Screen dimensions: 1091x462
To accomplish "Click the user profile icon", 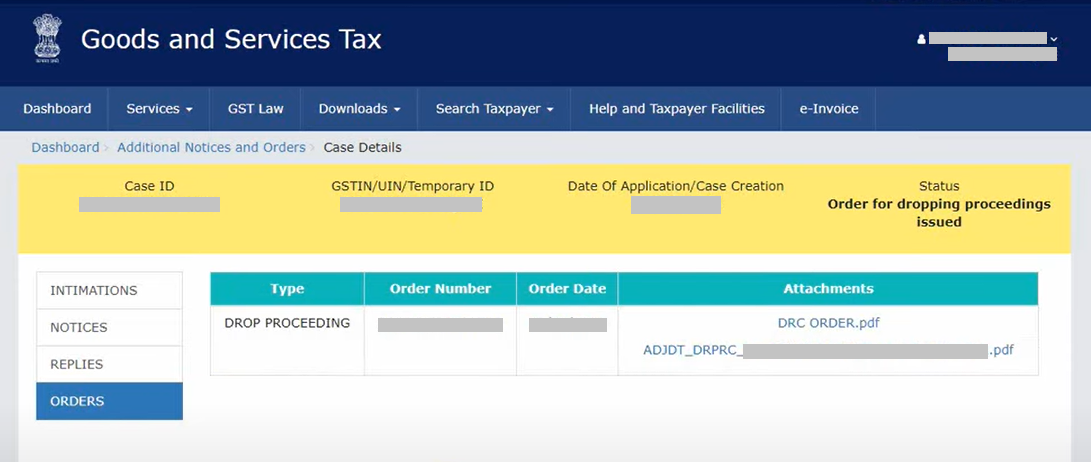I will 921,39.
